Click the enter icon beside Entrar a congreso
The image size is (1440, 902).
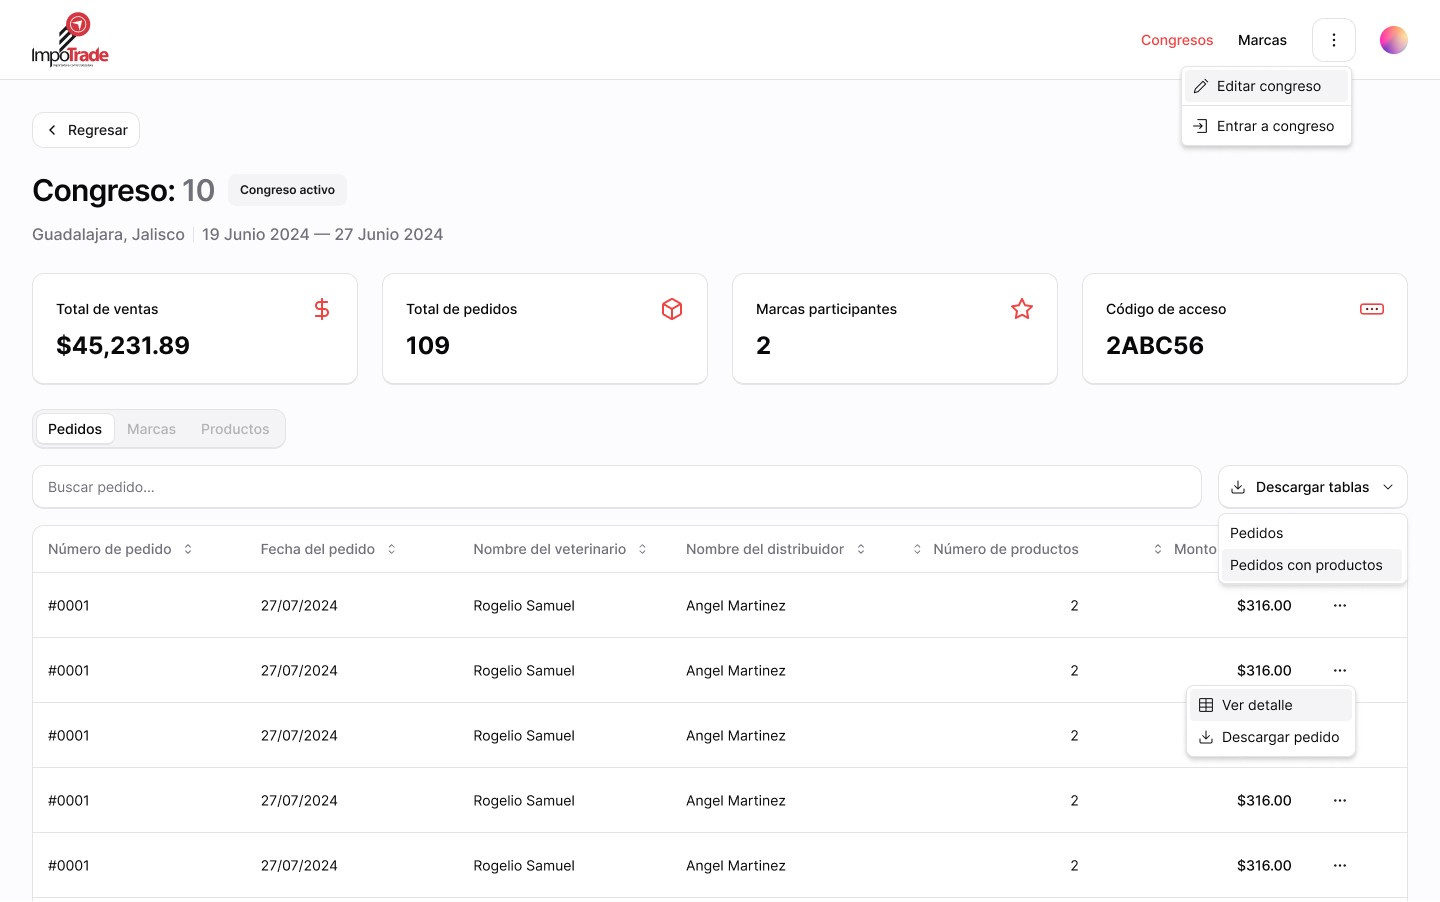pos(1200,126)
